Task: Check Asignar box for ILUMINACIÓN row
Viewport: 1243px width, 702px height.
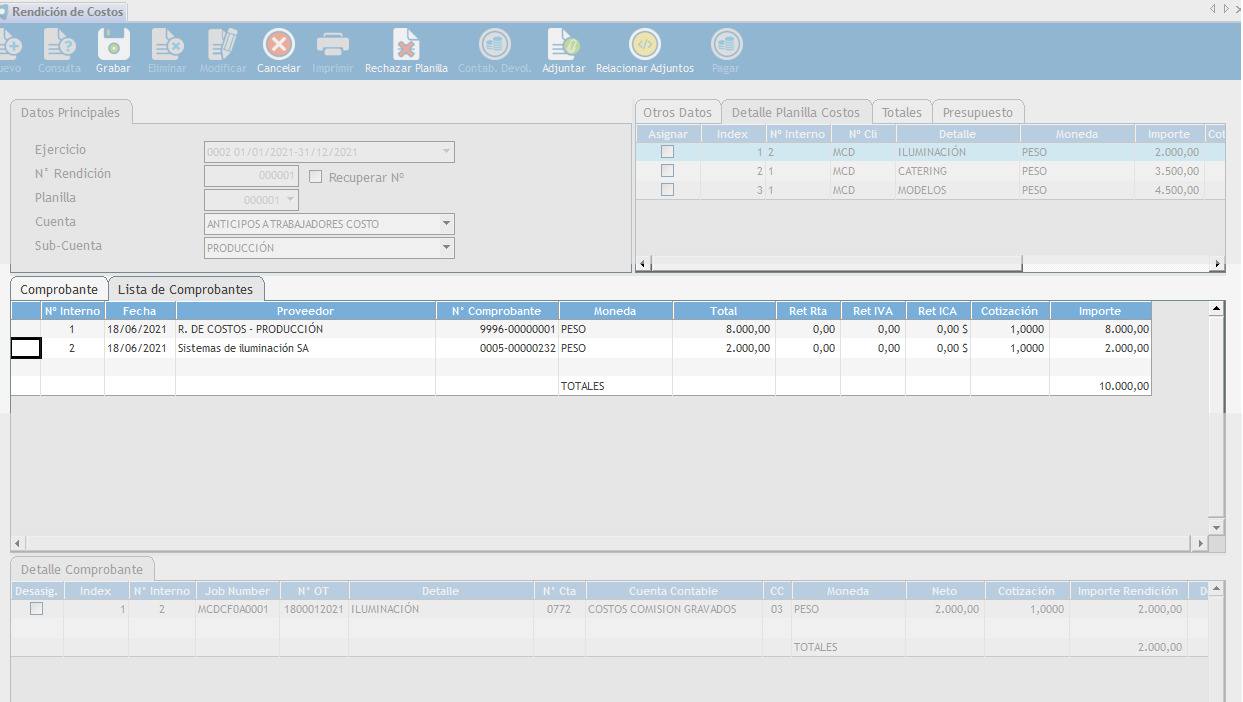Action: coord(667,152)
